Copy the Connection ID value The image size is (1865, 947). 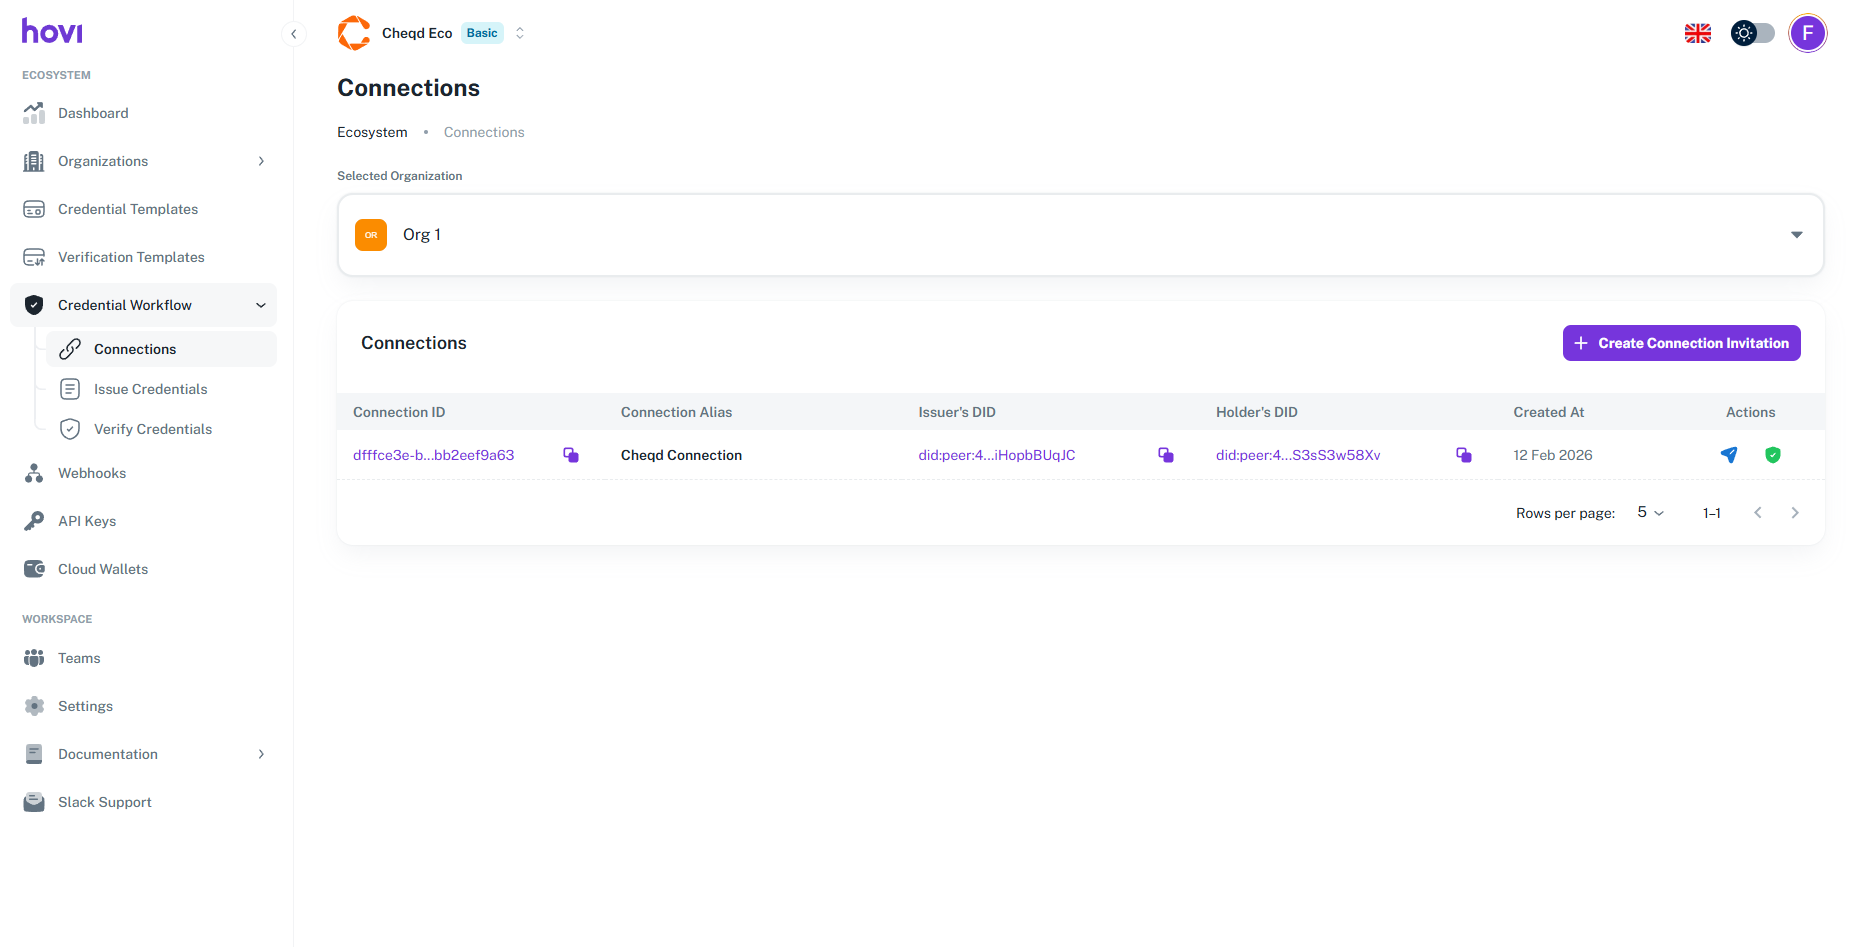point(571,455)
